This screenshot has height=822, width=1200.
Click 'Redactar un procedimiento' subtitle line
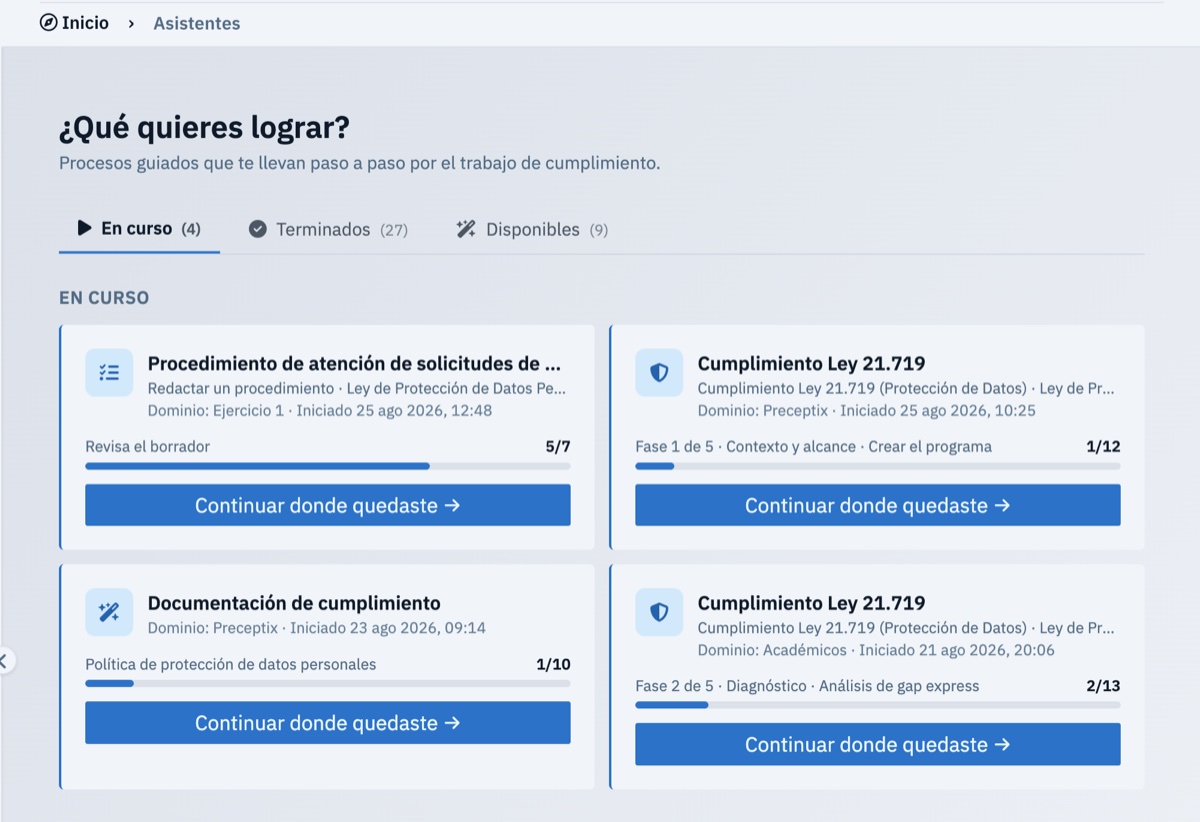pyautogui.click(x=357, y=388)
